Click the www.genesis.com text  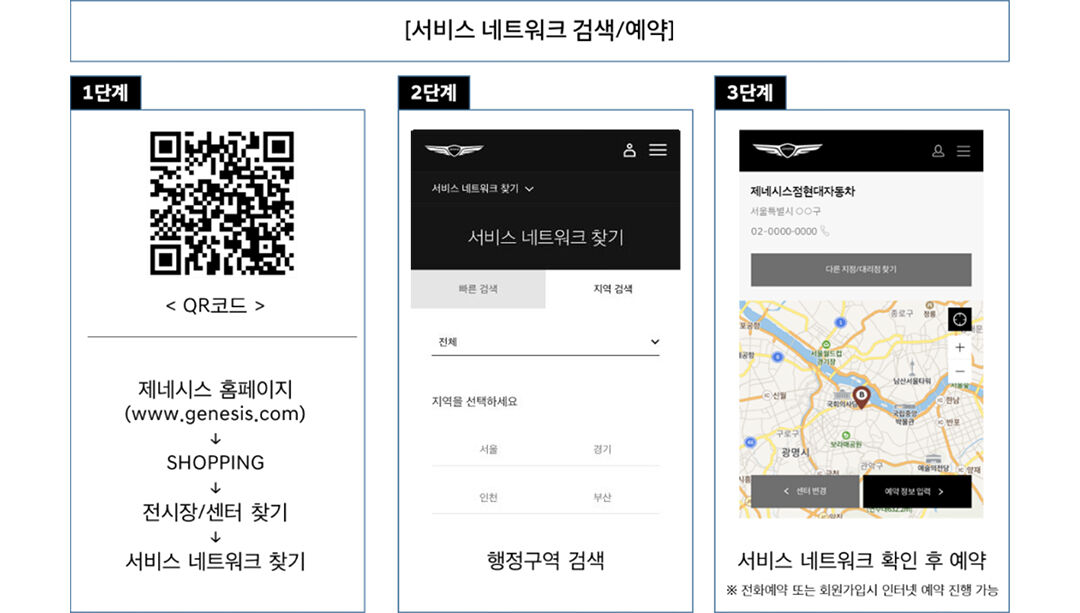coord(215,414)
